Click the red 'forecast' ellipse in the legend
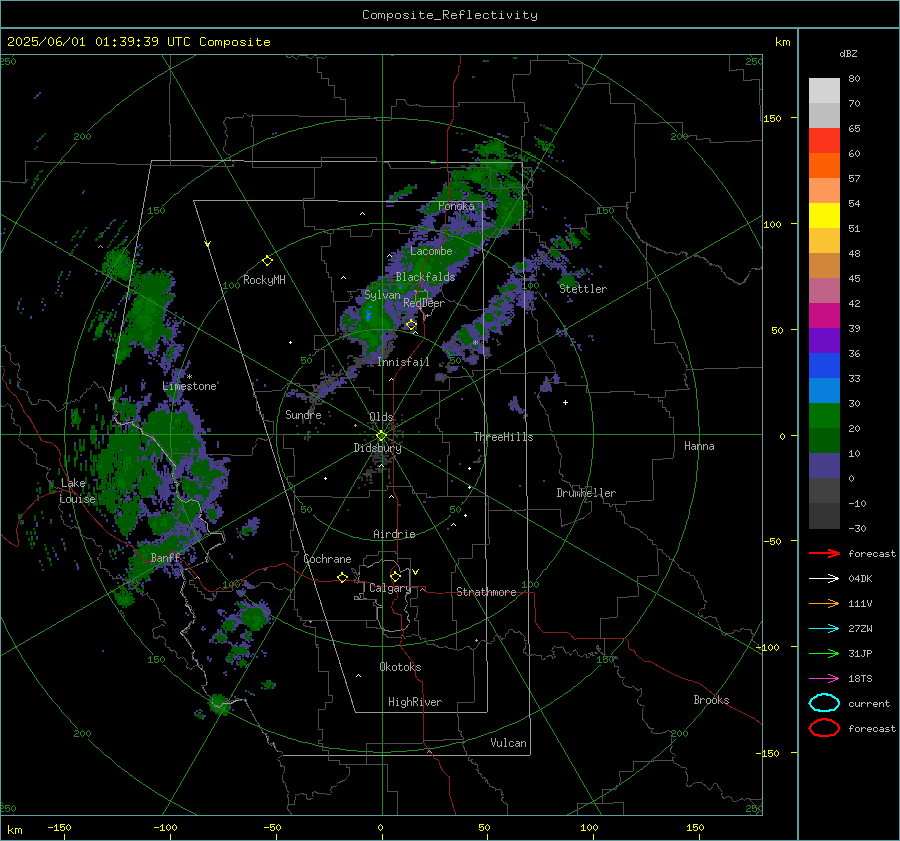Image resolution: width=900 pixels, height=841 pixels. point(824,728)
